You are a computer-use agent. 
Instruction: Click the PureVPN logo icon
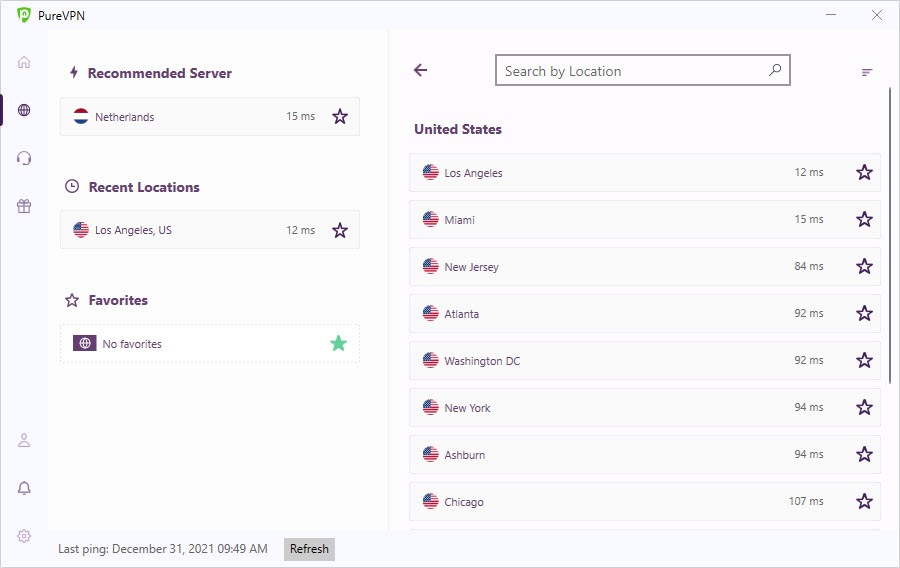click(x=24, y=15)
